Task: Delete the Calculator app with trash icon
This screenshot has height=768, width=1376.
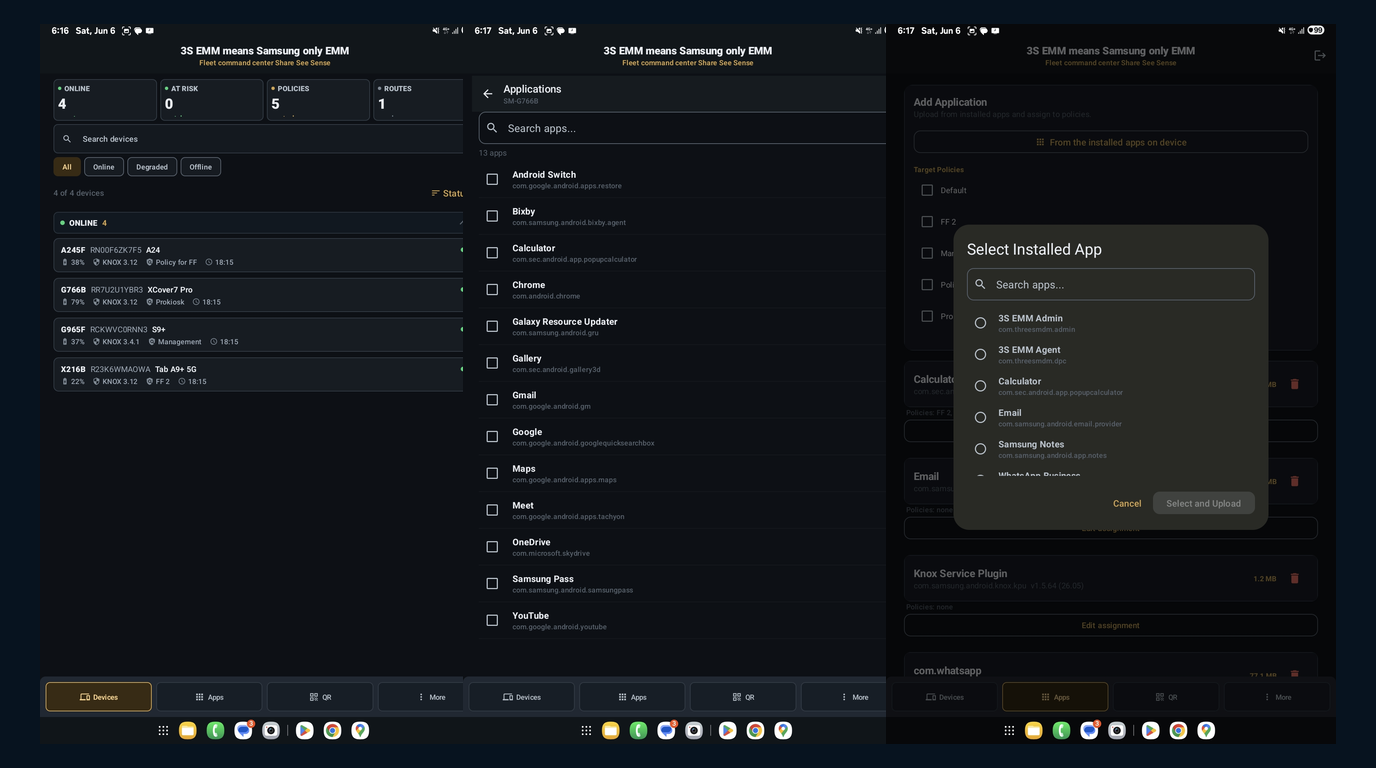Action: coord(1295,384)
